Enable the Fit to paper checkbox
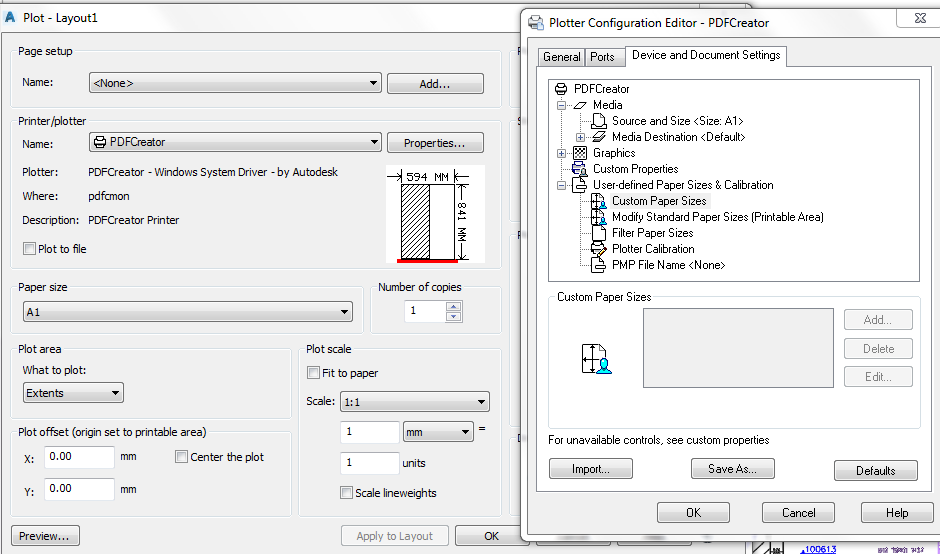Viewport: 940px width, 554px height. 313,372
